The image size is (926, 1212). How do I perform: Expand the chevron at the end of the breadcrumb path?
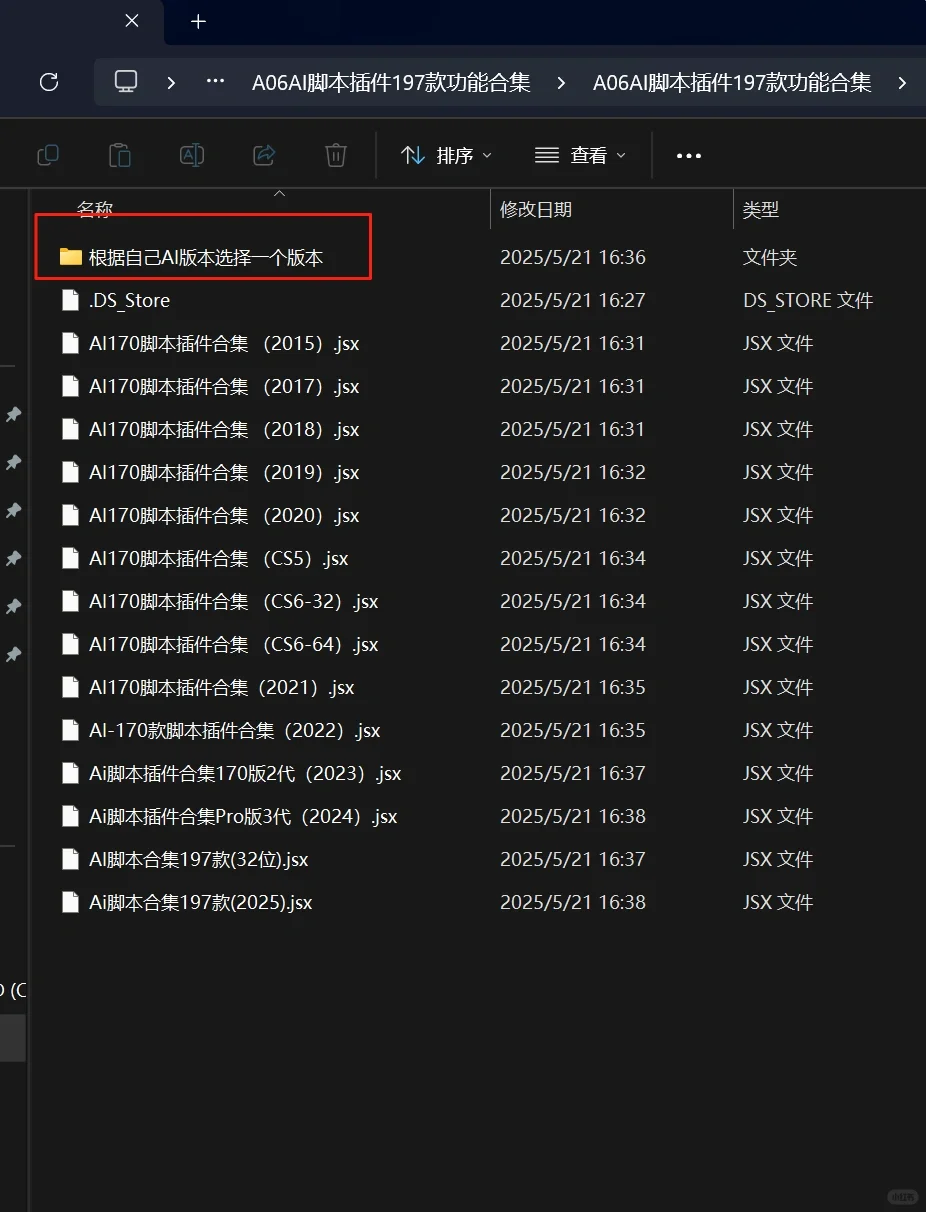(903, 83)
